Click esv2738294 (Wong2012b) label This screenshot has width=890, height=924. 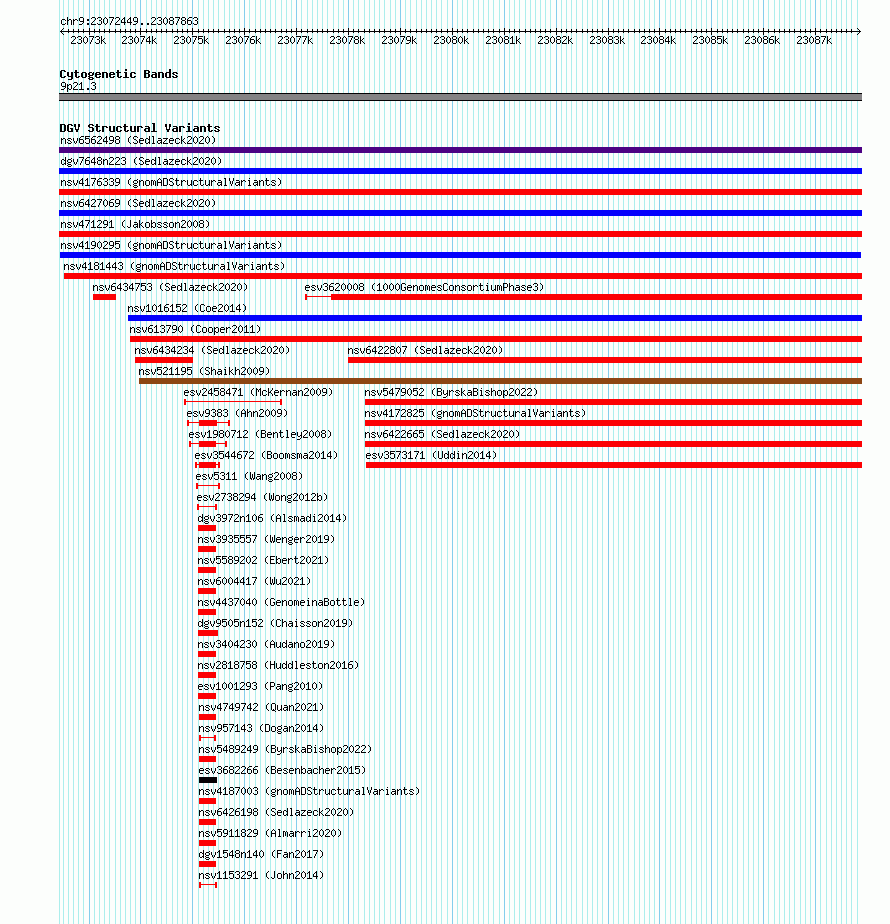262,497
